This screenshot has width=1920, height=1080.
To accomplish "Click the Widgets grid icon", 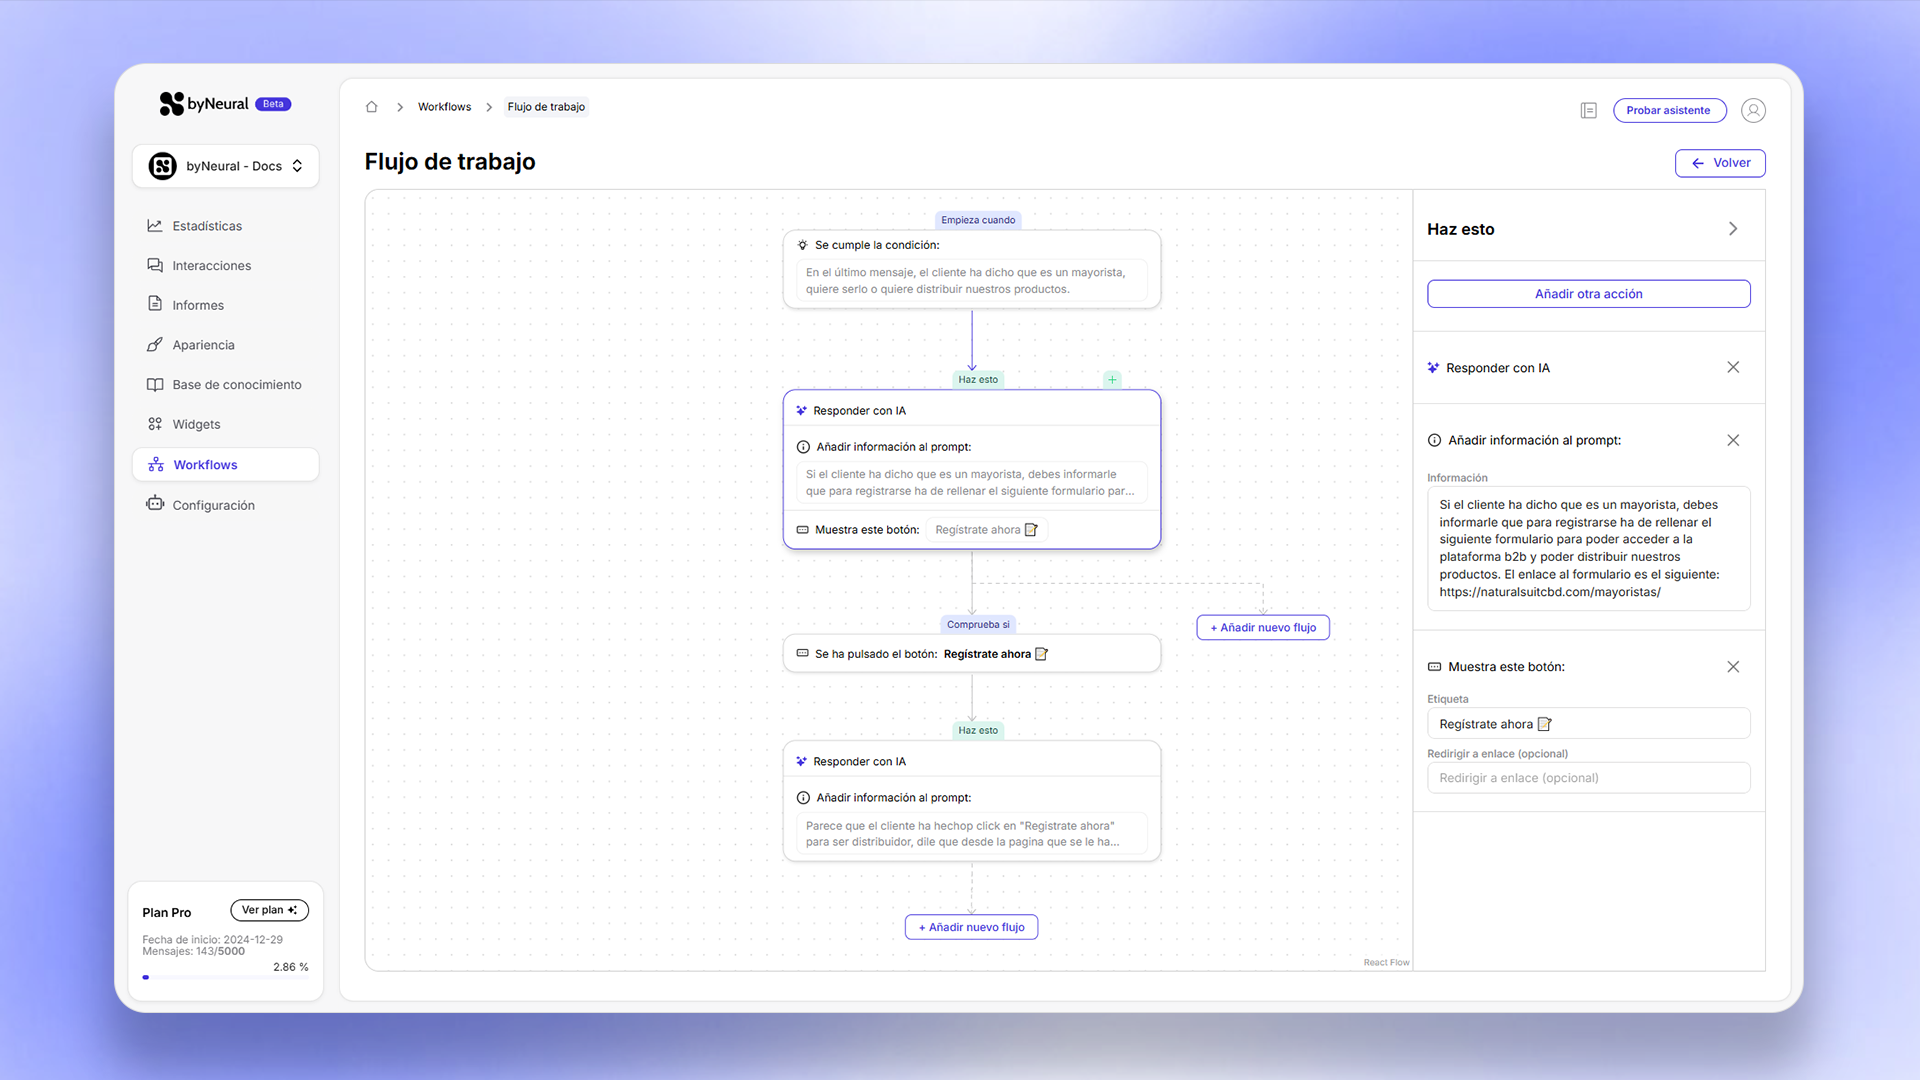I will pos(156,424).
